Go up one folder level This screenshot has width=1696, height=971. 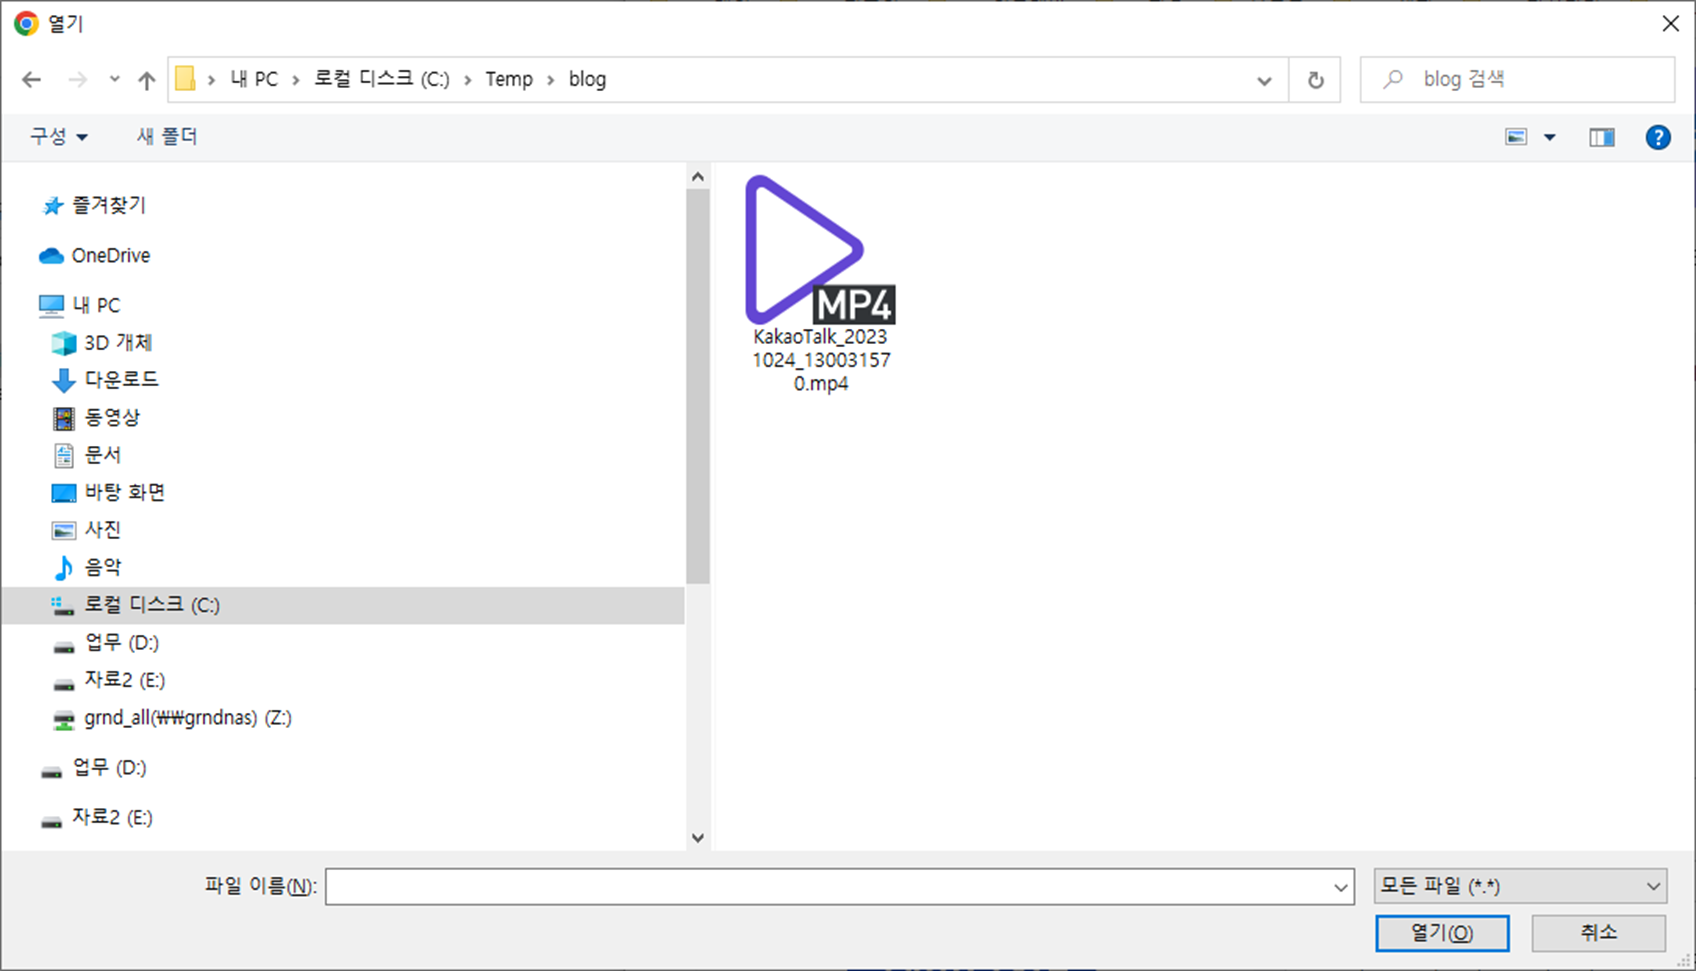147,80
